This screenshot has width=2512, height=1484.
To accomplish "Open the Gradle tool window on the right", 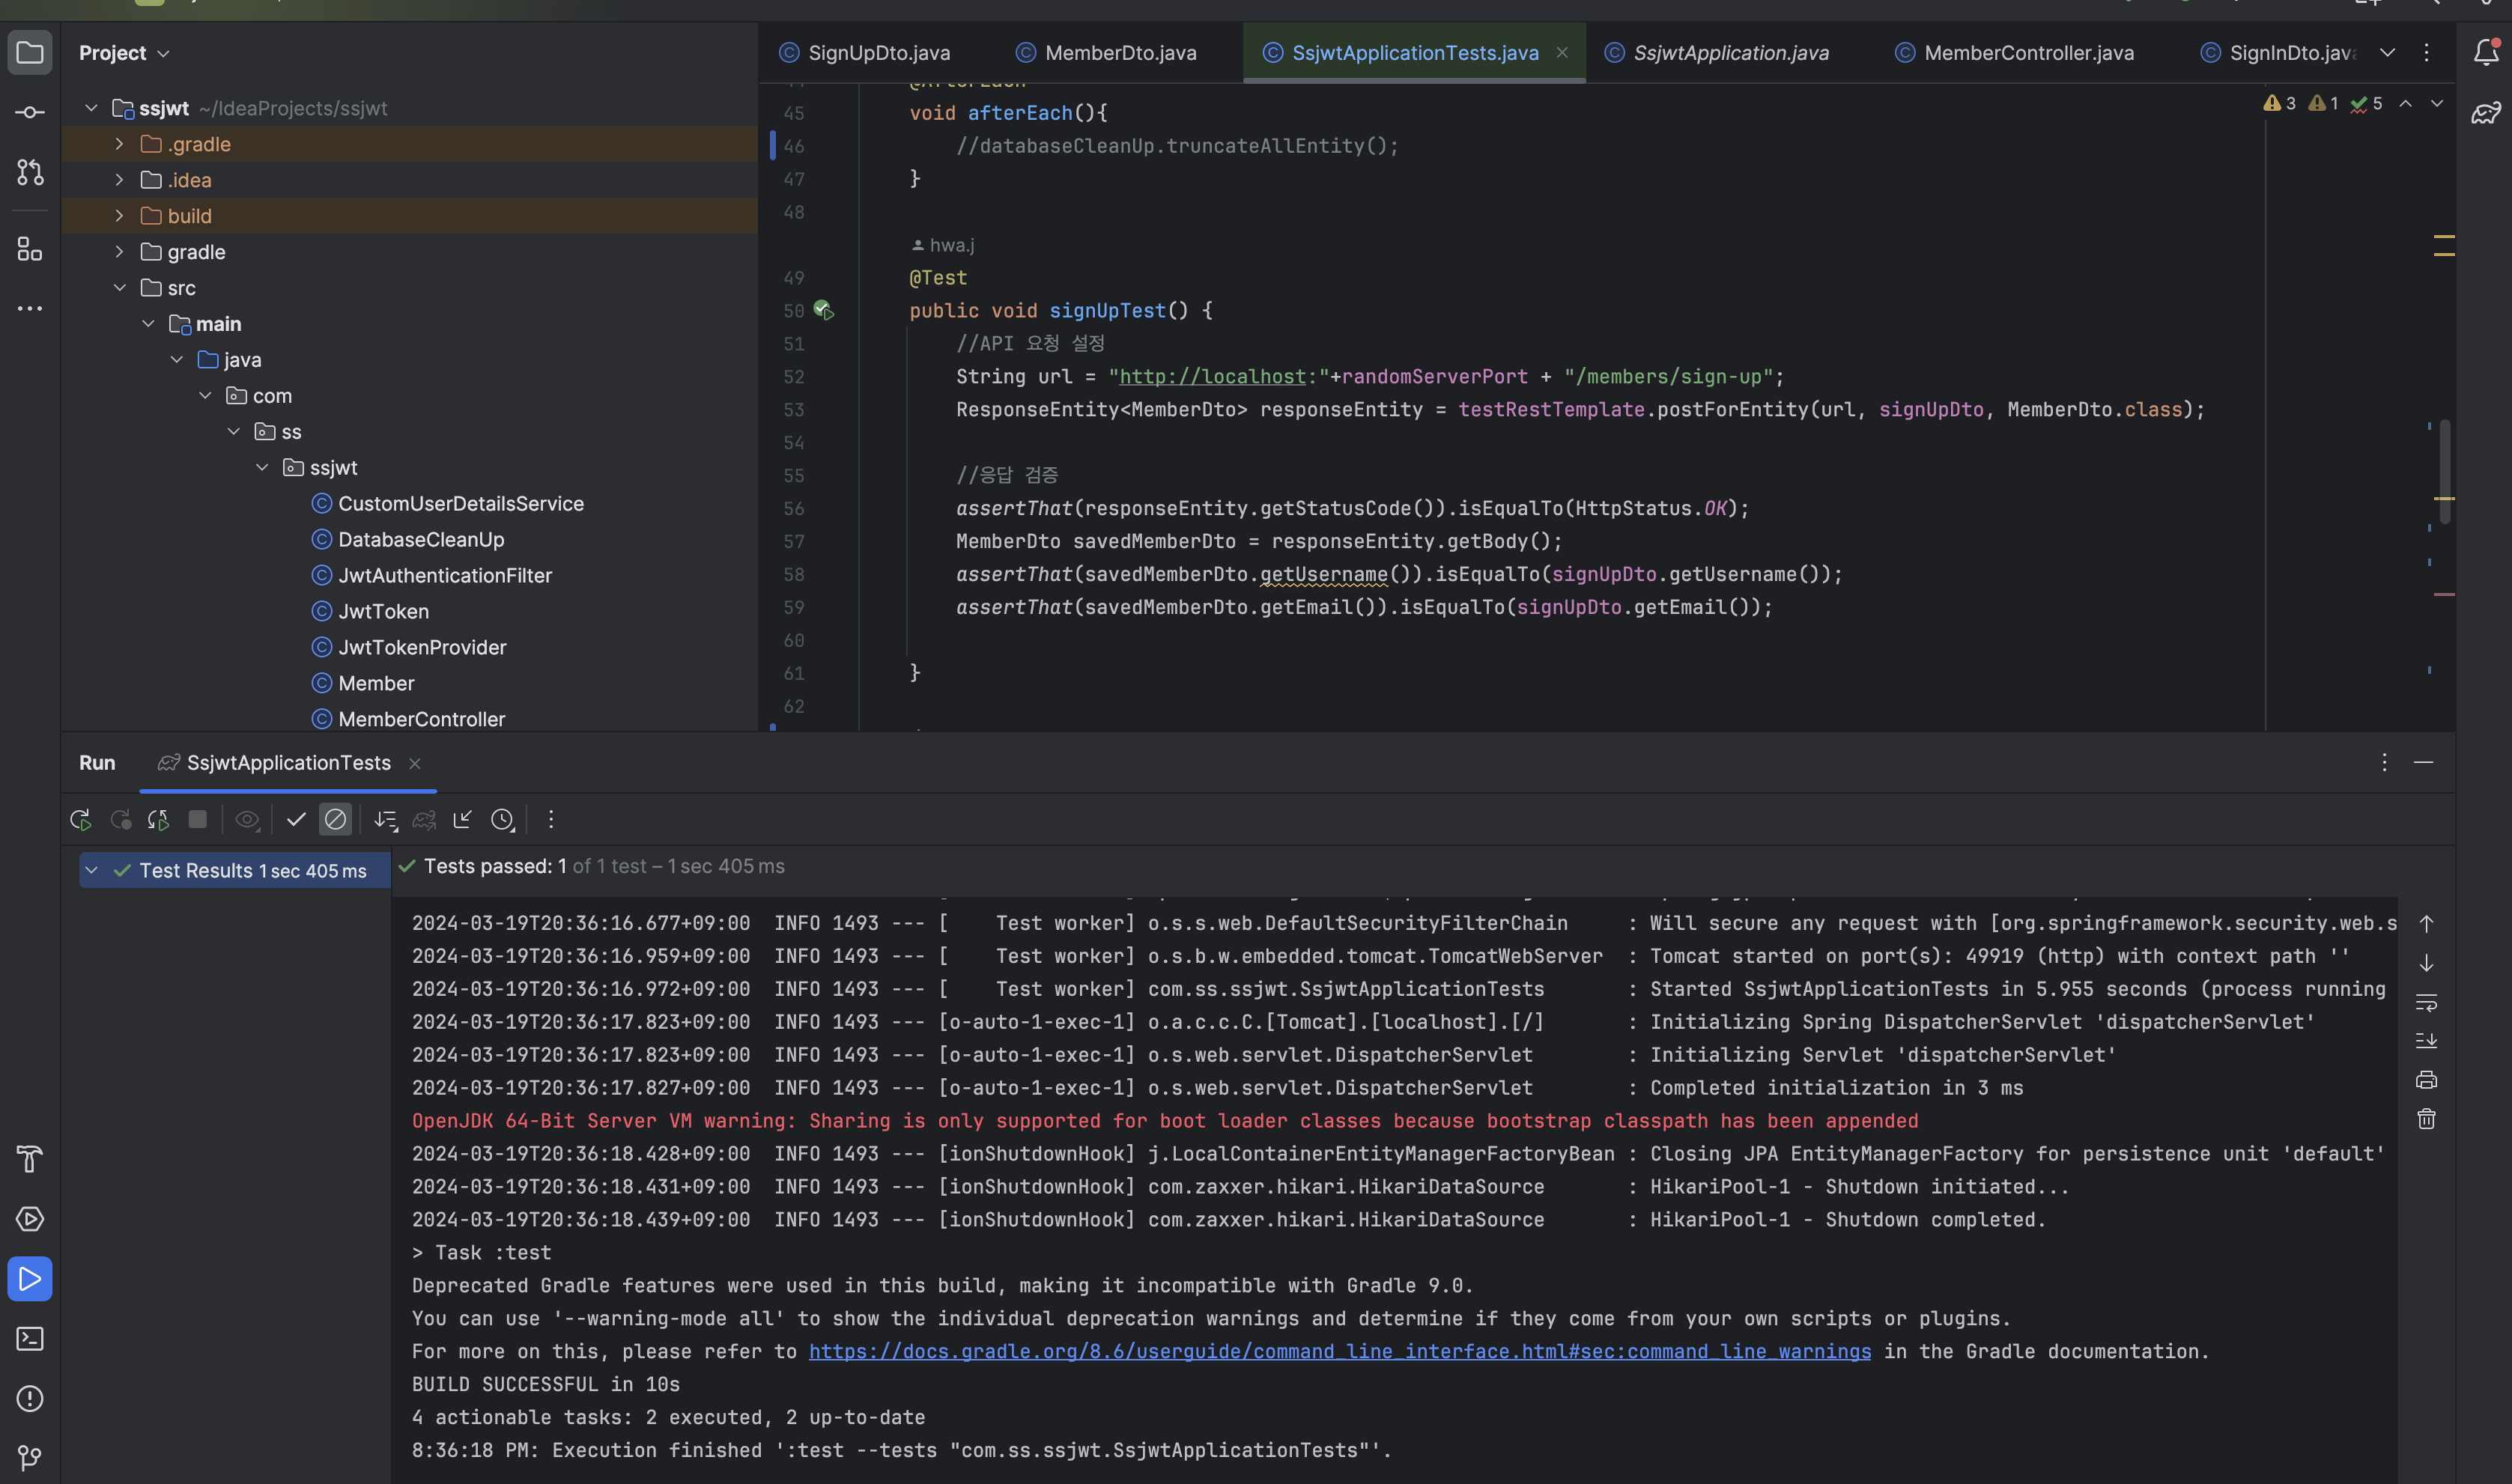I will pos(2486,113).
